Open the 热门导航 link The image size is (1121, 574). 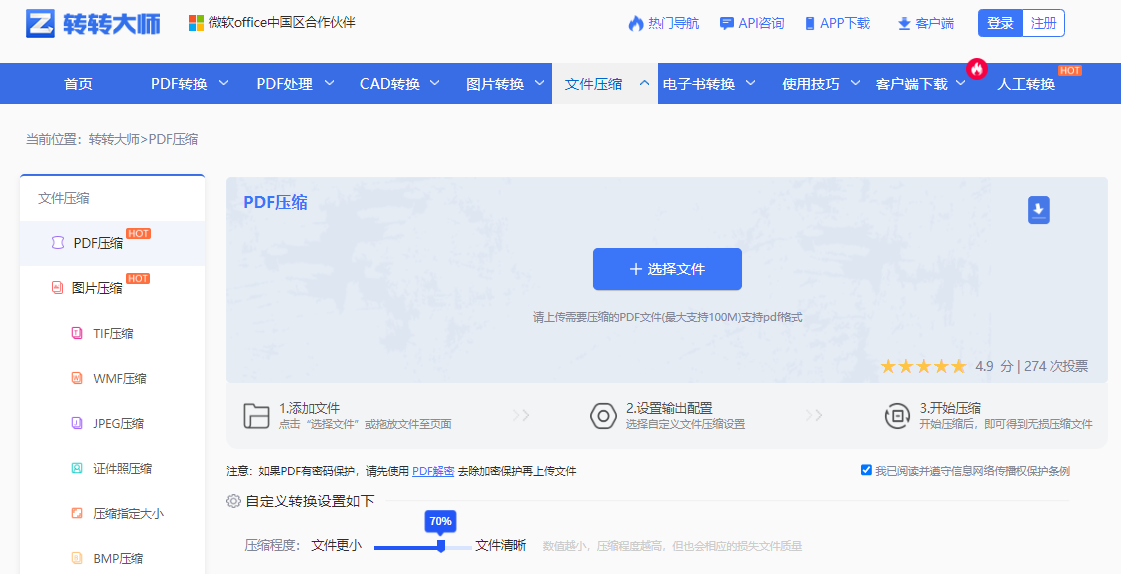pos(673,24)
